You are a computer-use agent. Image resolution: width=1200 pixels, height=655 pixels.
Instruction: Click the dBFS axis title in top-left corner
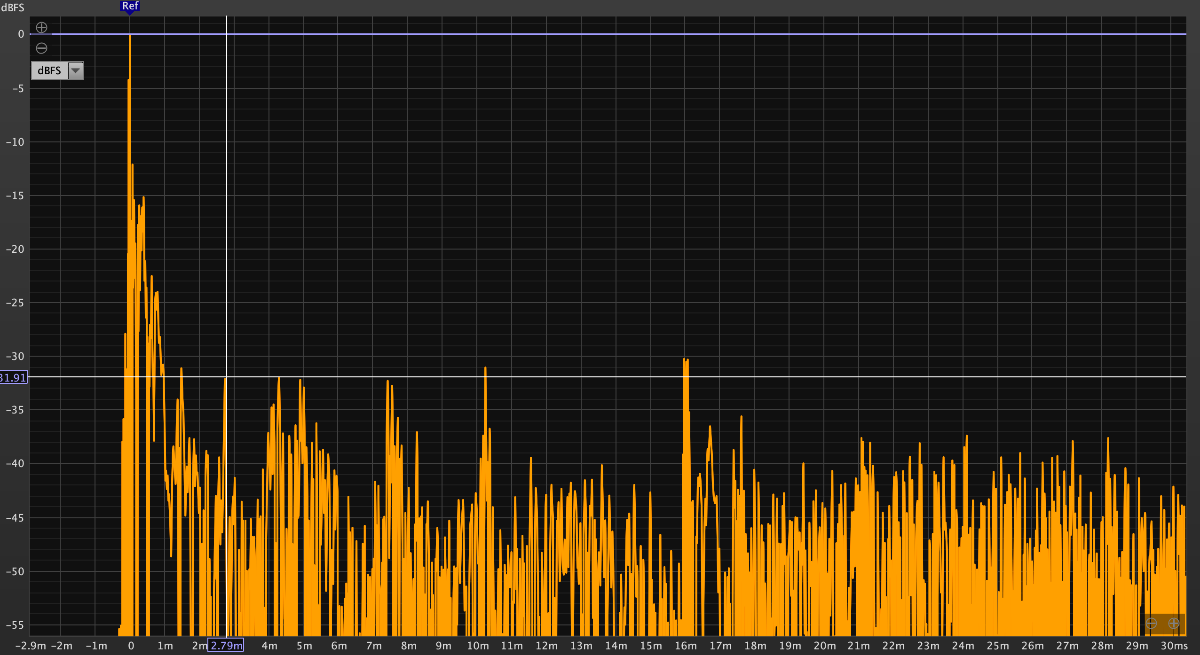[x=13, y=7]
